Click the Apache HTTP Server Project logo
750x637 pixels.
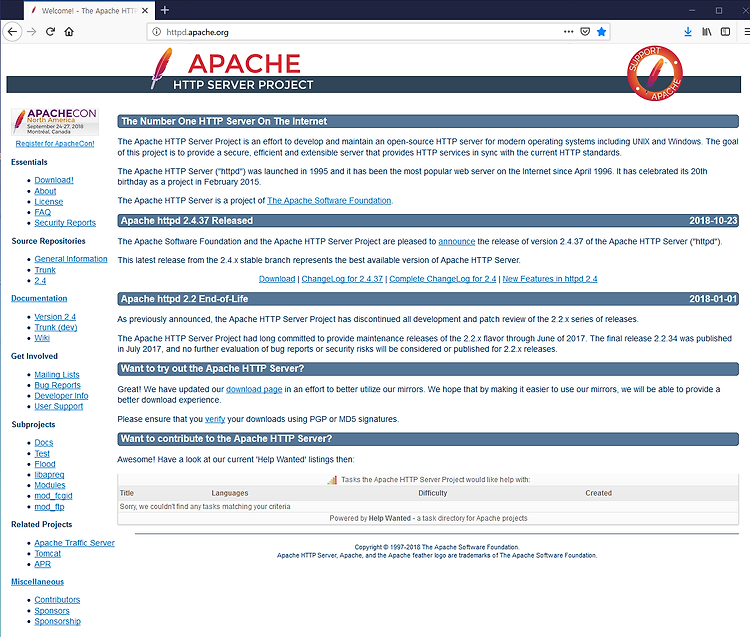(232, 70)
